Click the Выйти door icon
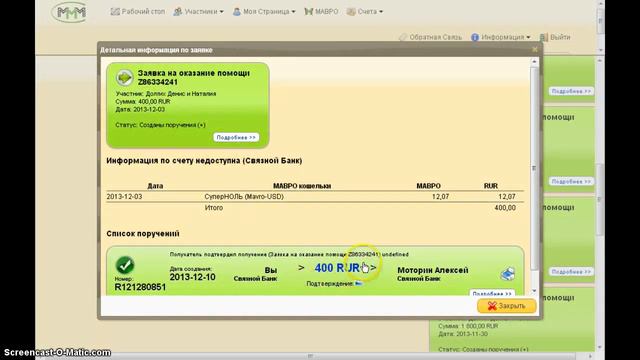Image resolution: width=640 pixels, height=360 pixels. click(544, 37)
